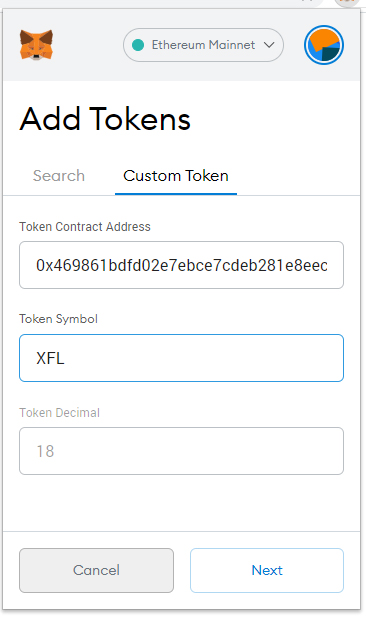Click the Ethereum Mainnet label text

pyautogui.click(x=203, y=45)
